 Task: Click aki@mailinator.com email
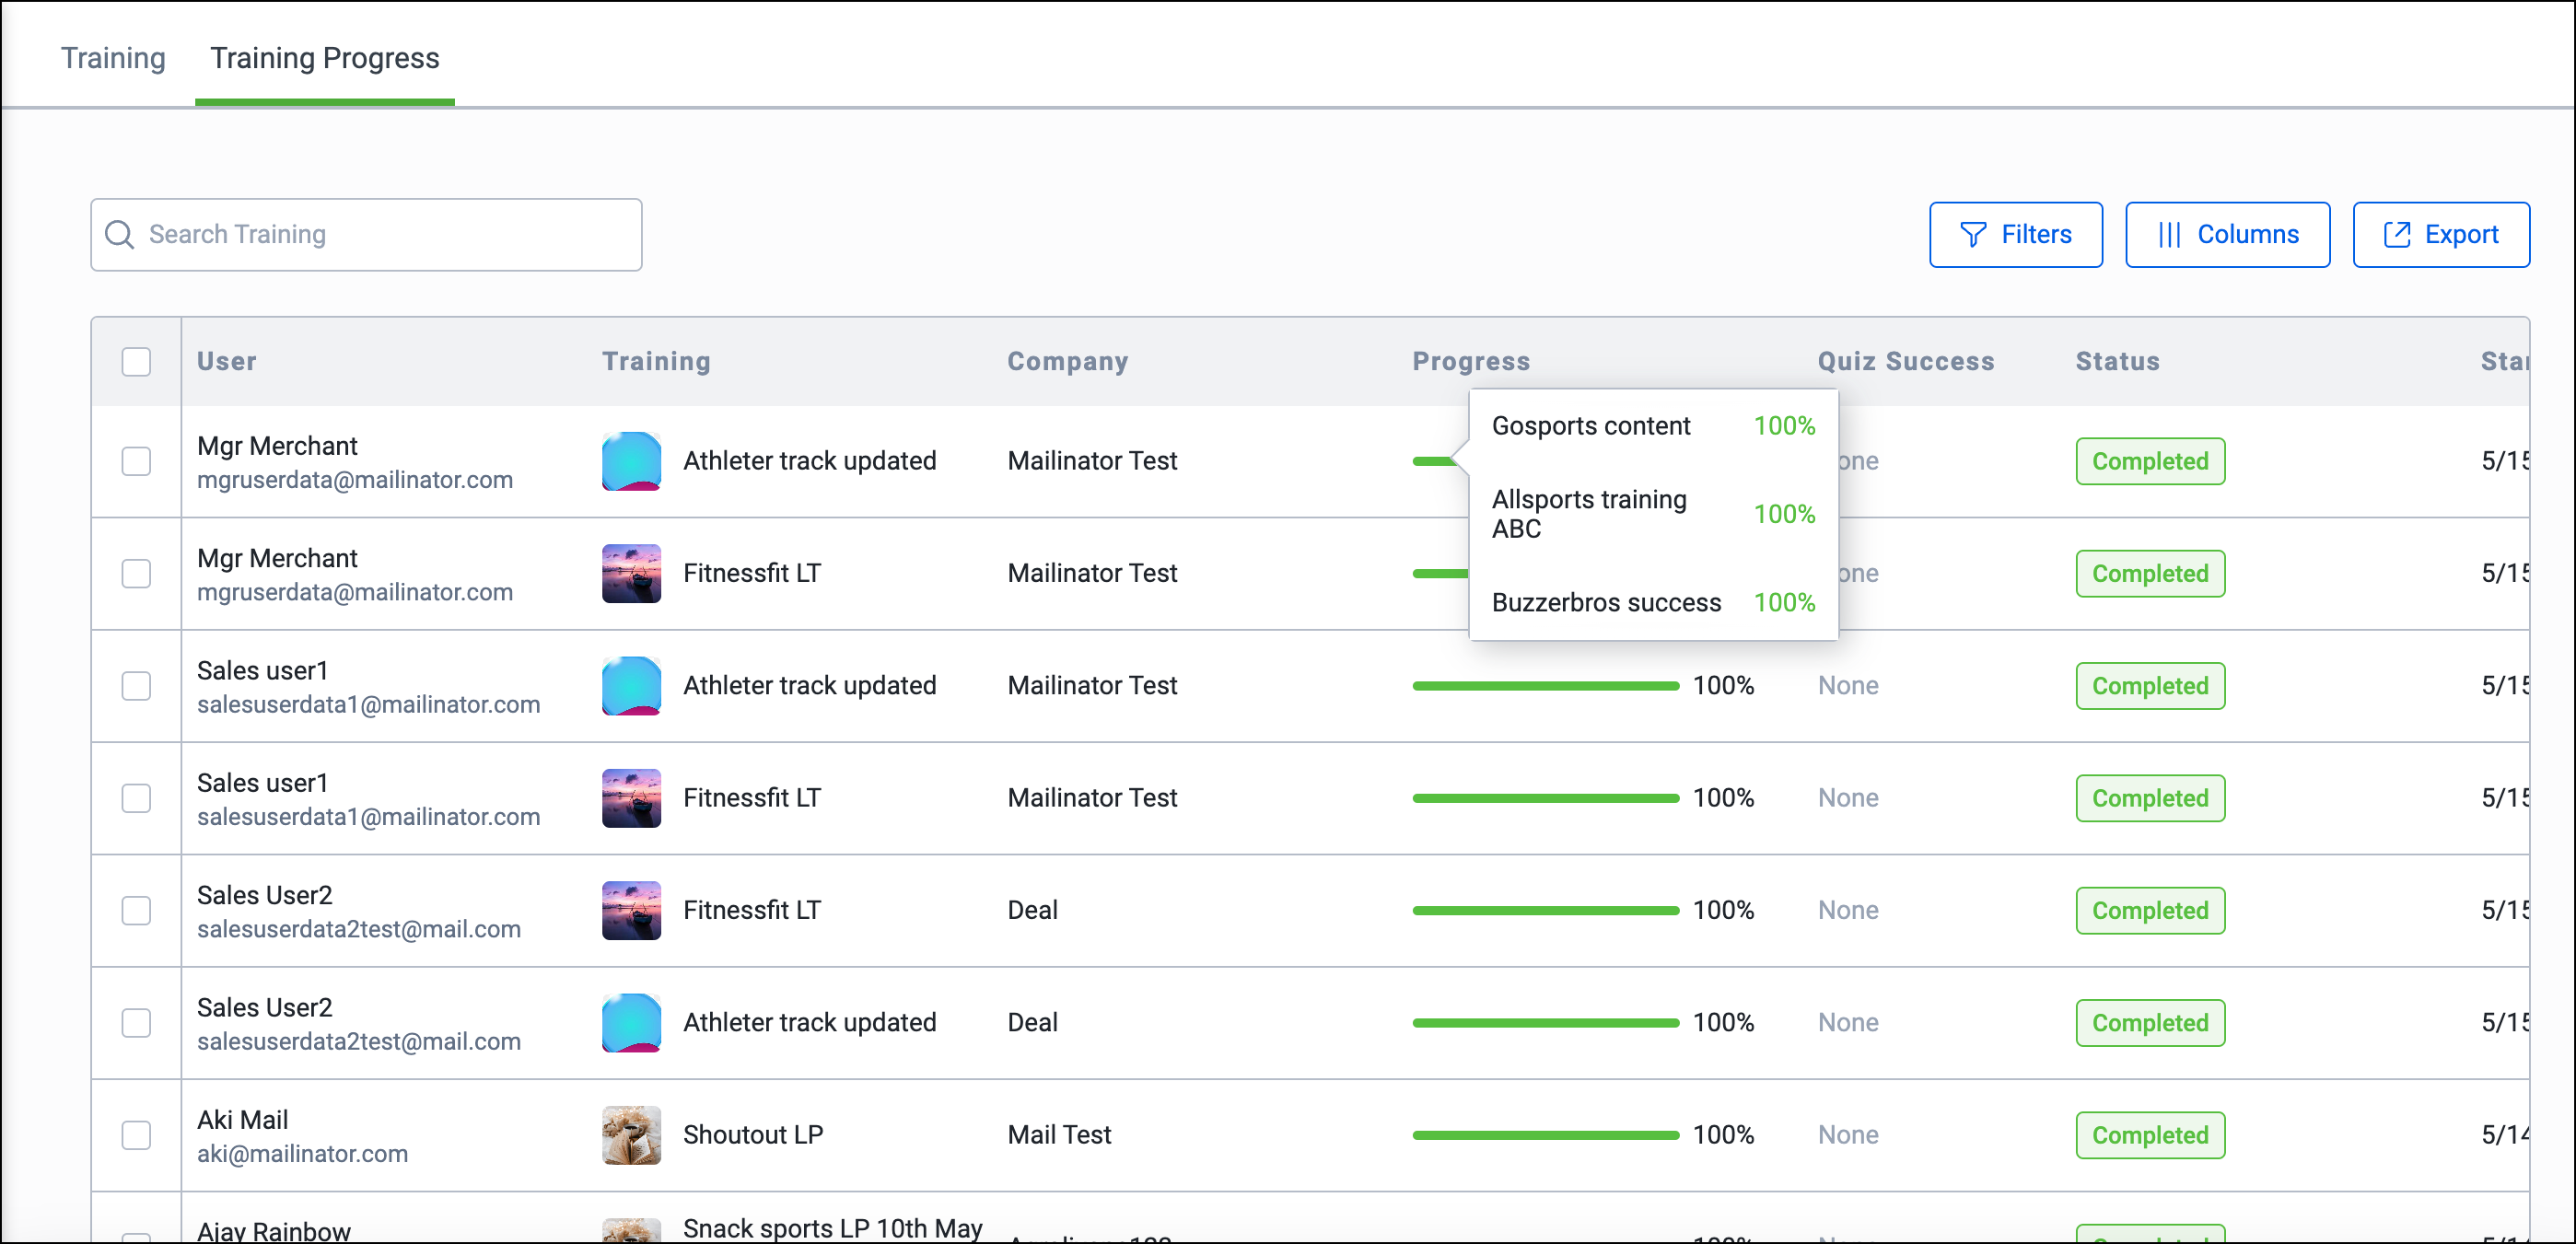(x=302, y=1153)
